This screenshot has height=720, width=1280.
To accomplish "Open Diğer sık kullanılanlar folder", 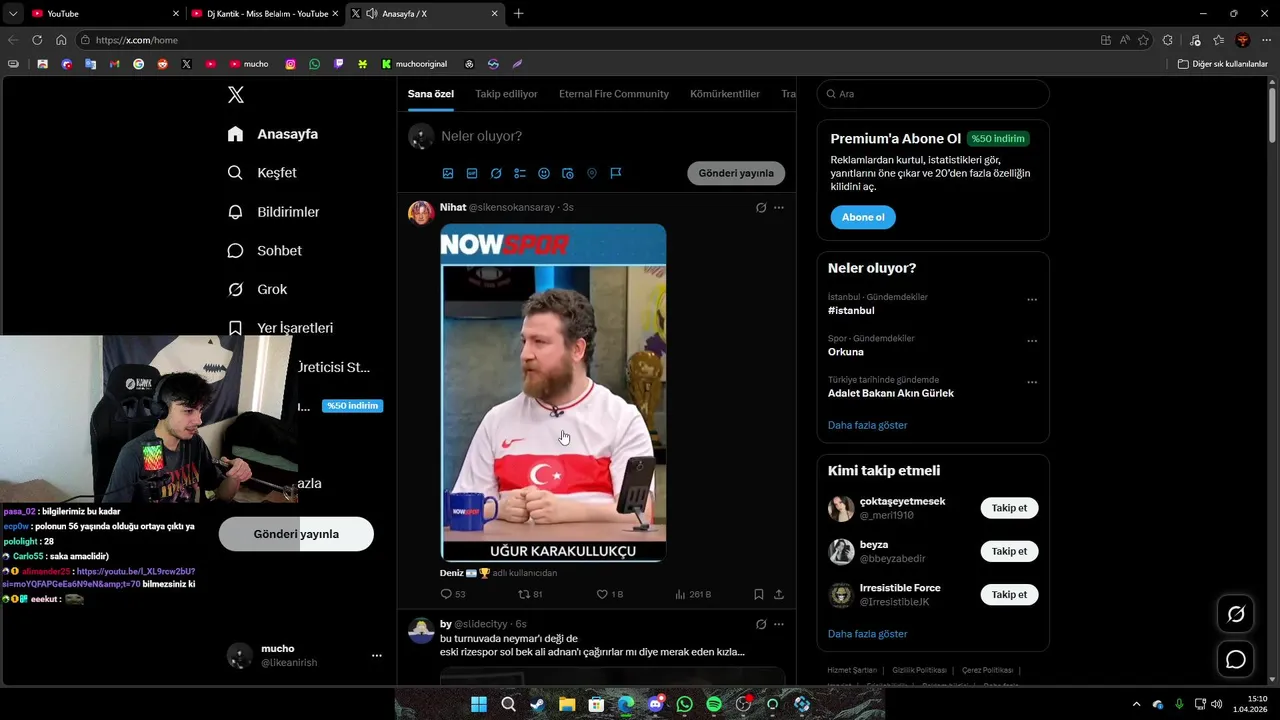I will tap(1222, 64).
